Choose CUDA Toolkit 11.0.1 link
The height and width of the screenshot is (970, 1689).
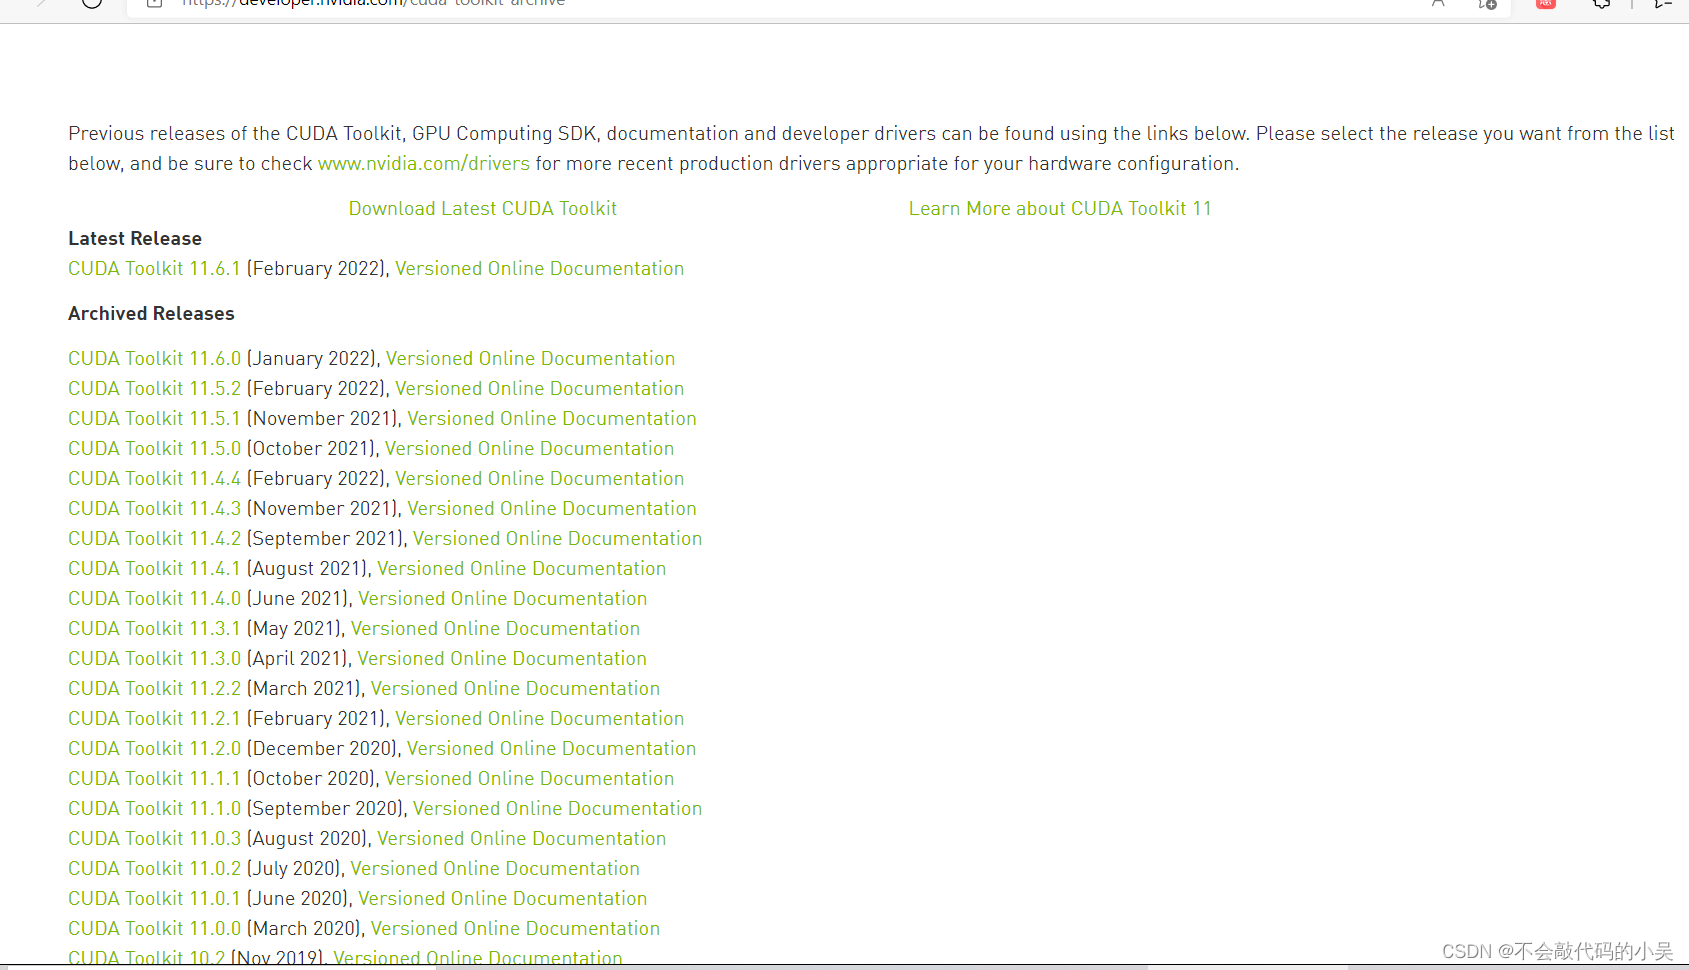(x=155, y=899)
